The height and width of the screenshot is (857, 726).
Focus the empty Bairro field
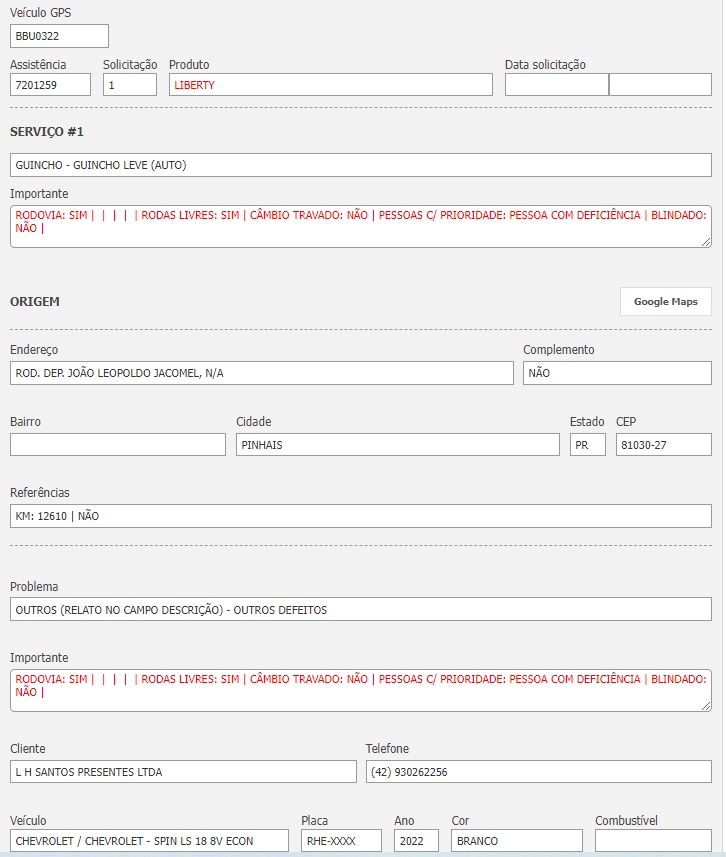(x=118, y=445)
